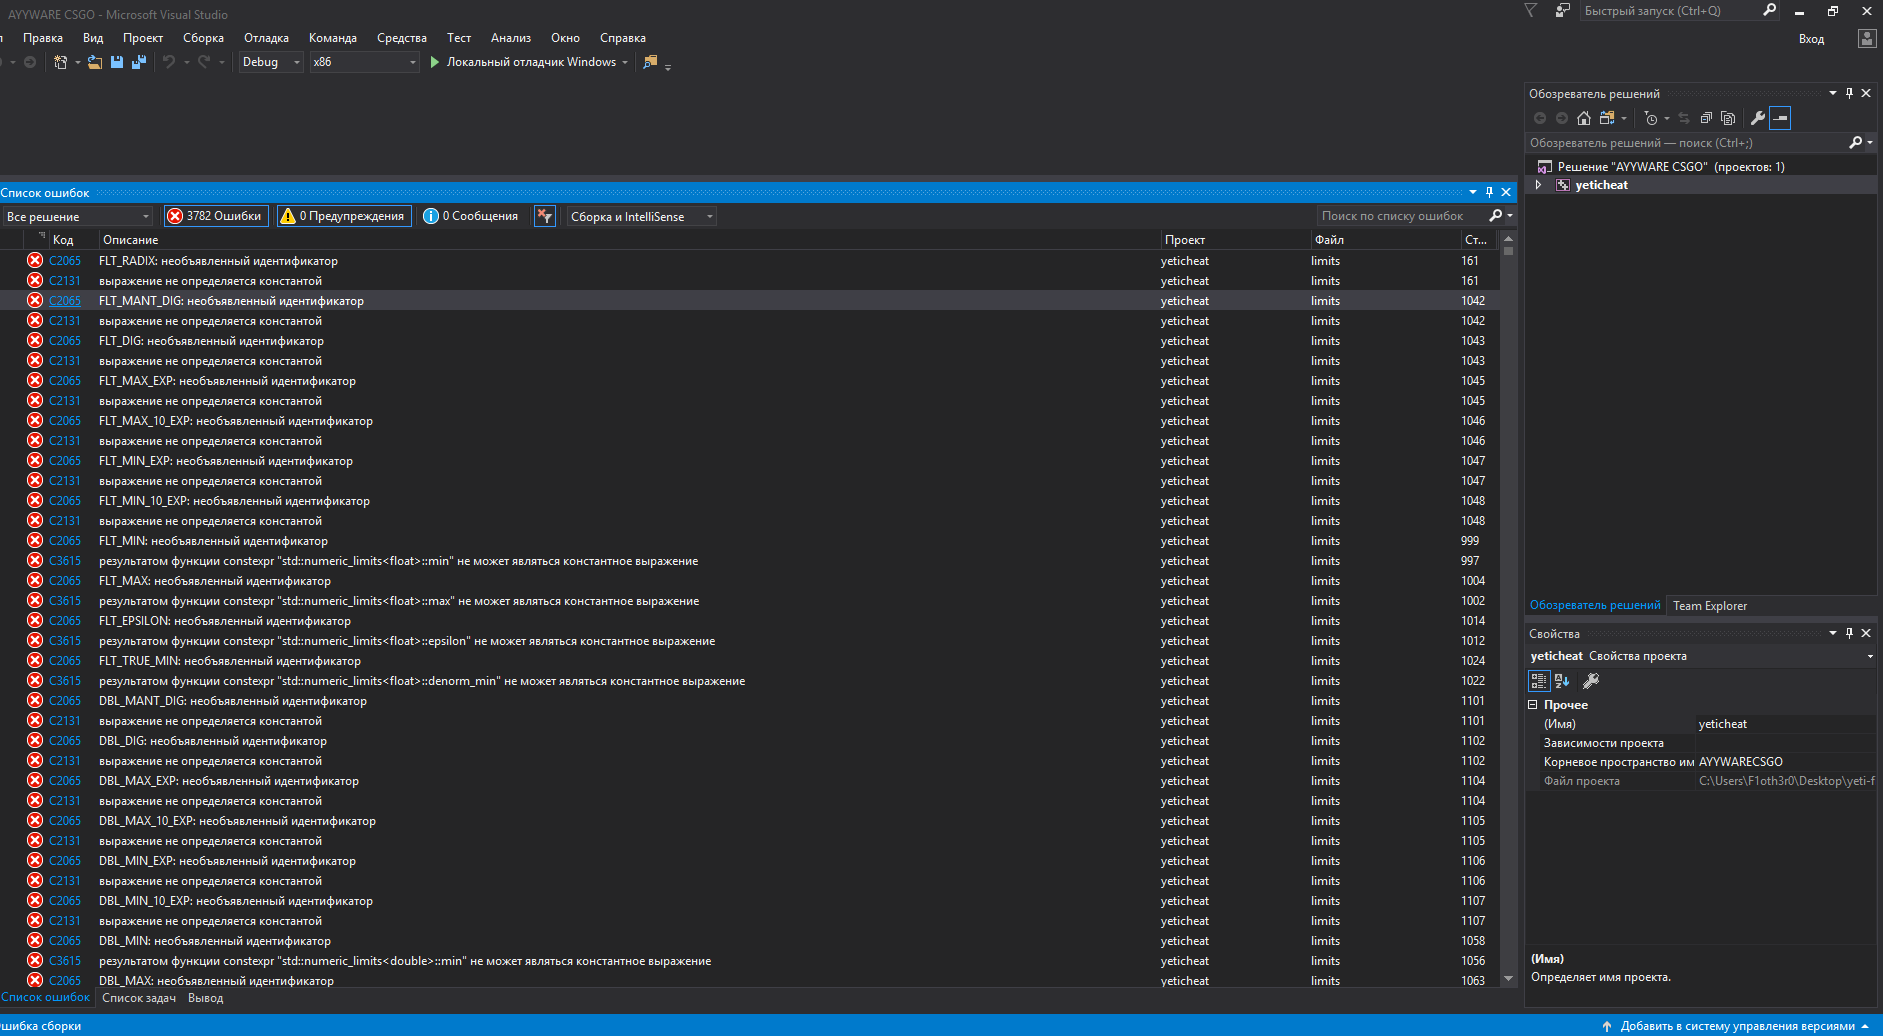Click alphabetical sort icon in Свойства panel
The height and width of the screenshot is (1036, 1883).
1562,681
